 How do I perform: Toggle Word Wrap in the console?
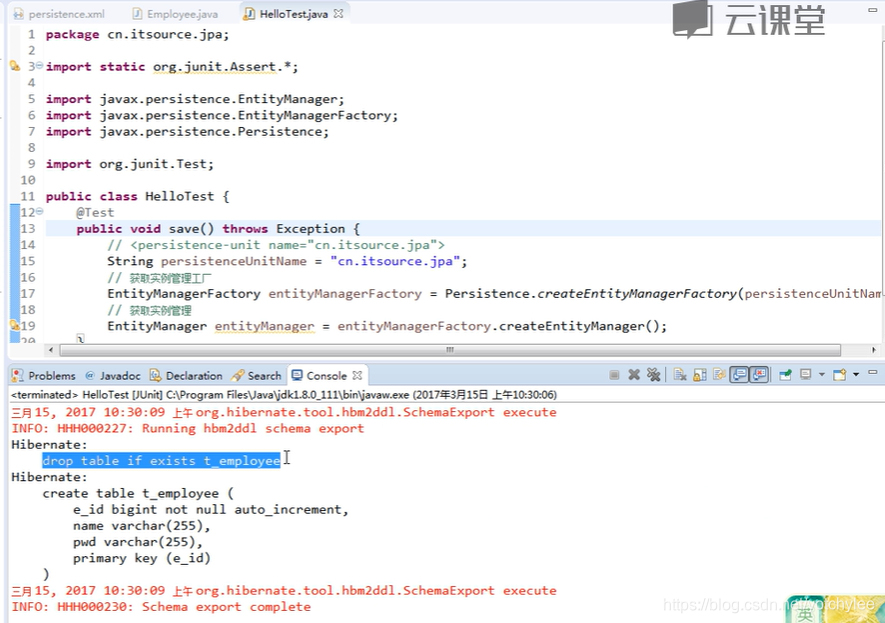coord(719,375)
